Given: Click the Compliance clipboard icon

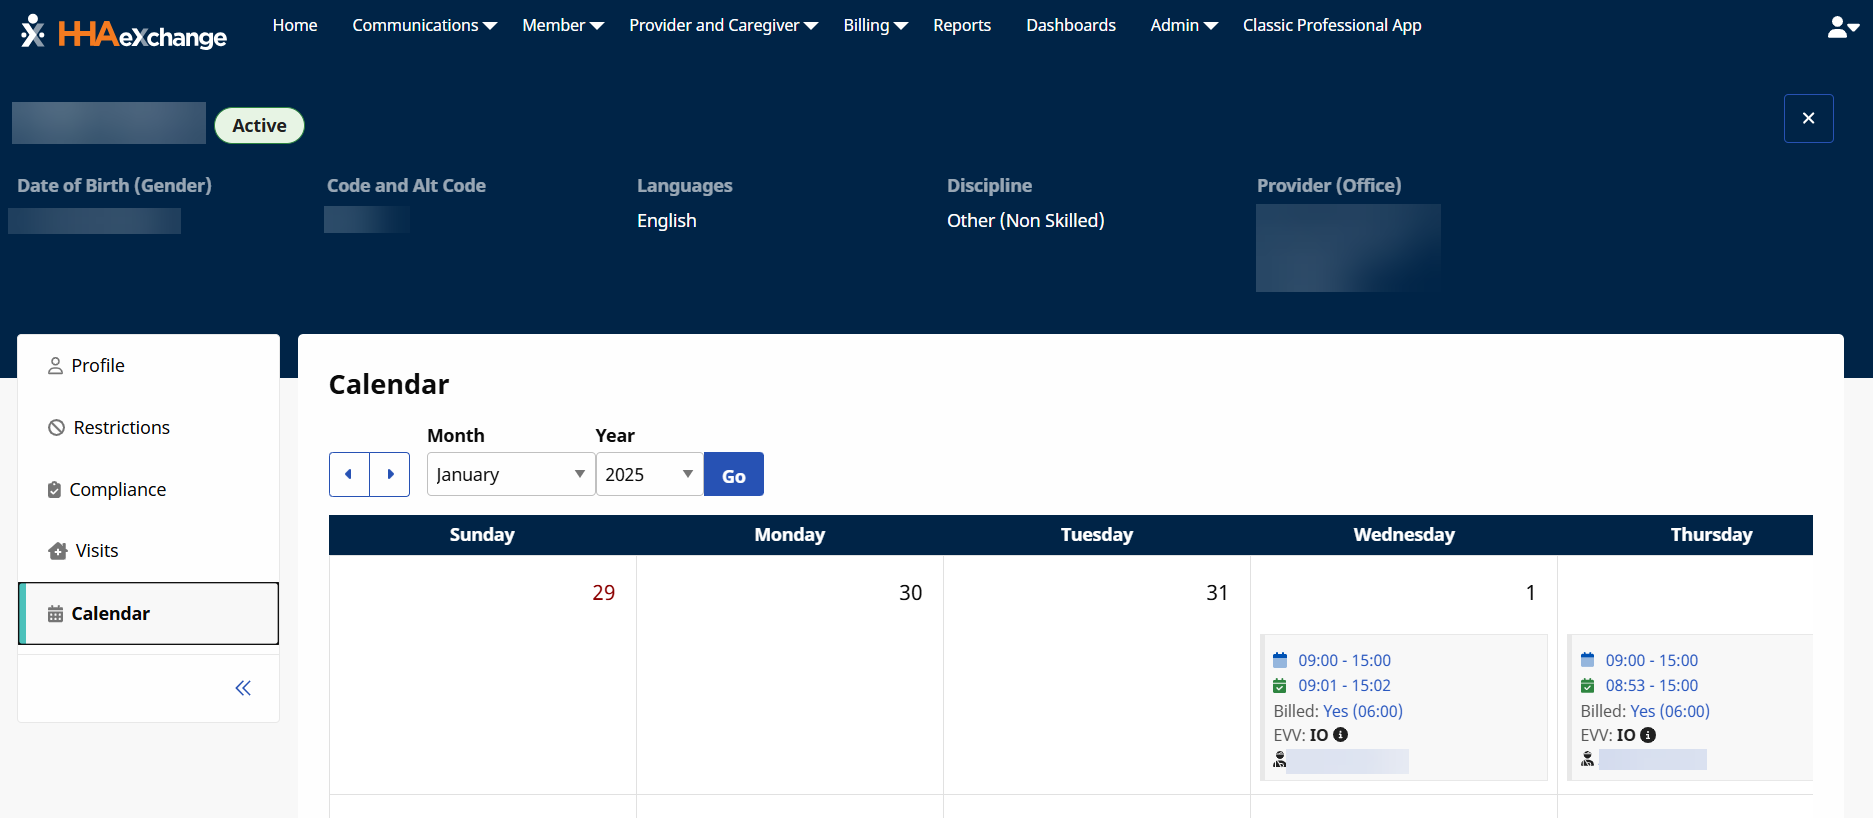Looking at the screenshot, I should [54, 490].
